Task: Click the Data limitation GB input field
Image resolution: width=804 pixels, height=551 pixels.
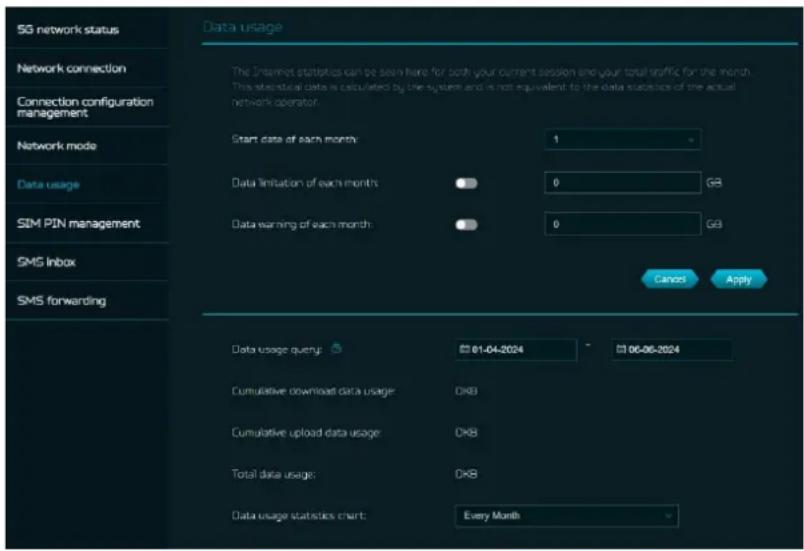Action: pyautogui.click(x=622, y=182)
